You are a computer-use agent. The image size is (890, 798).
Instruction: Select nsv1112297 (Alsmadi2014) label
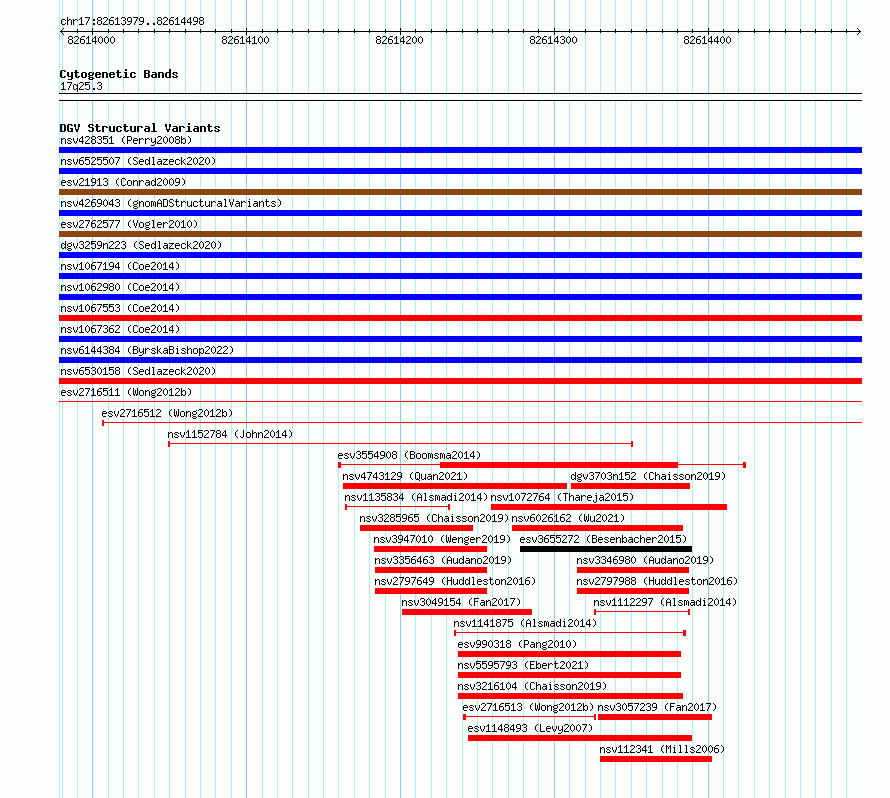click(665, 602)
